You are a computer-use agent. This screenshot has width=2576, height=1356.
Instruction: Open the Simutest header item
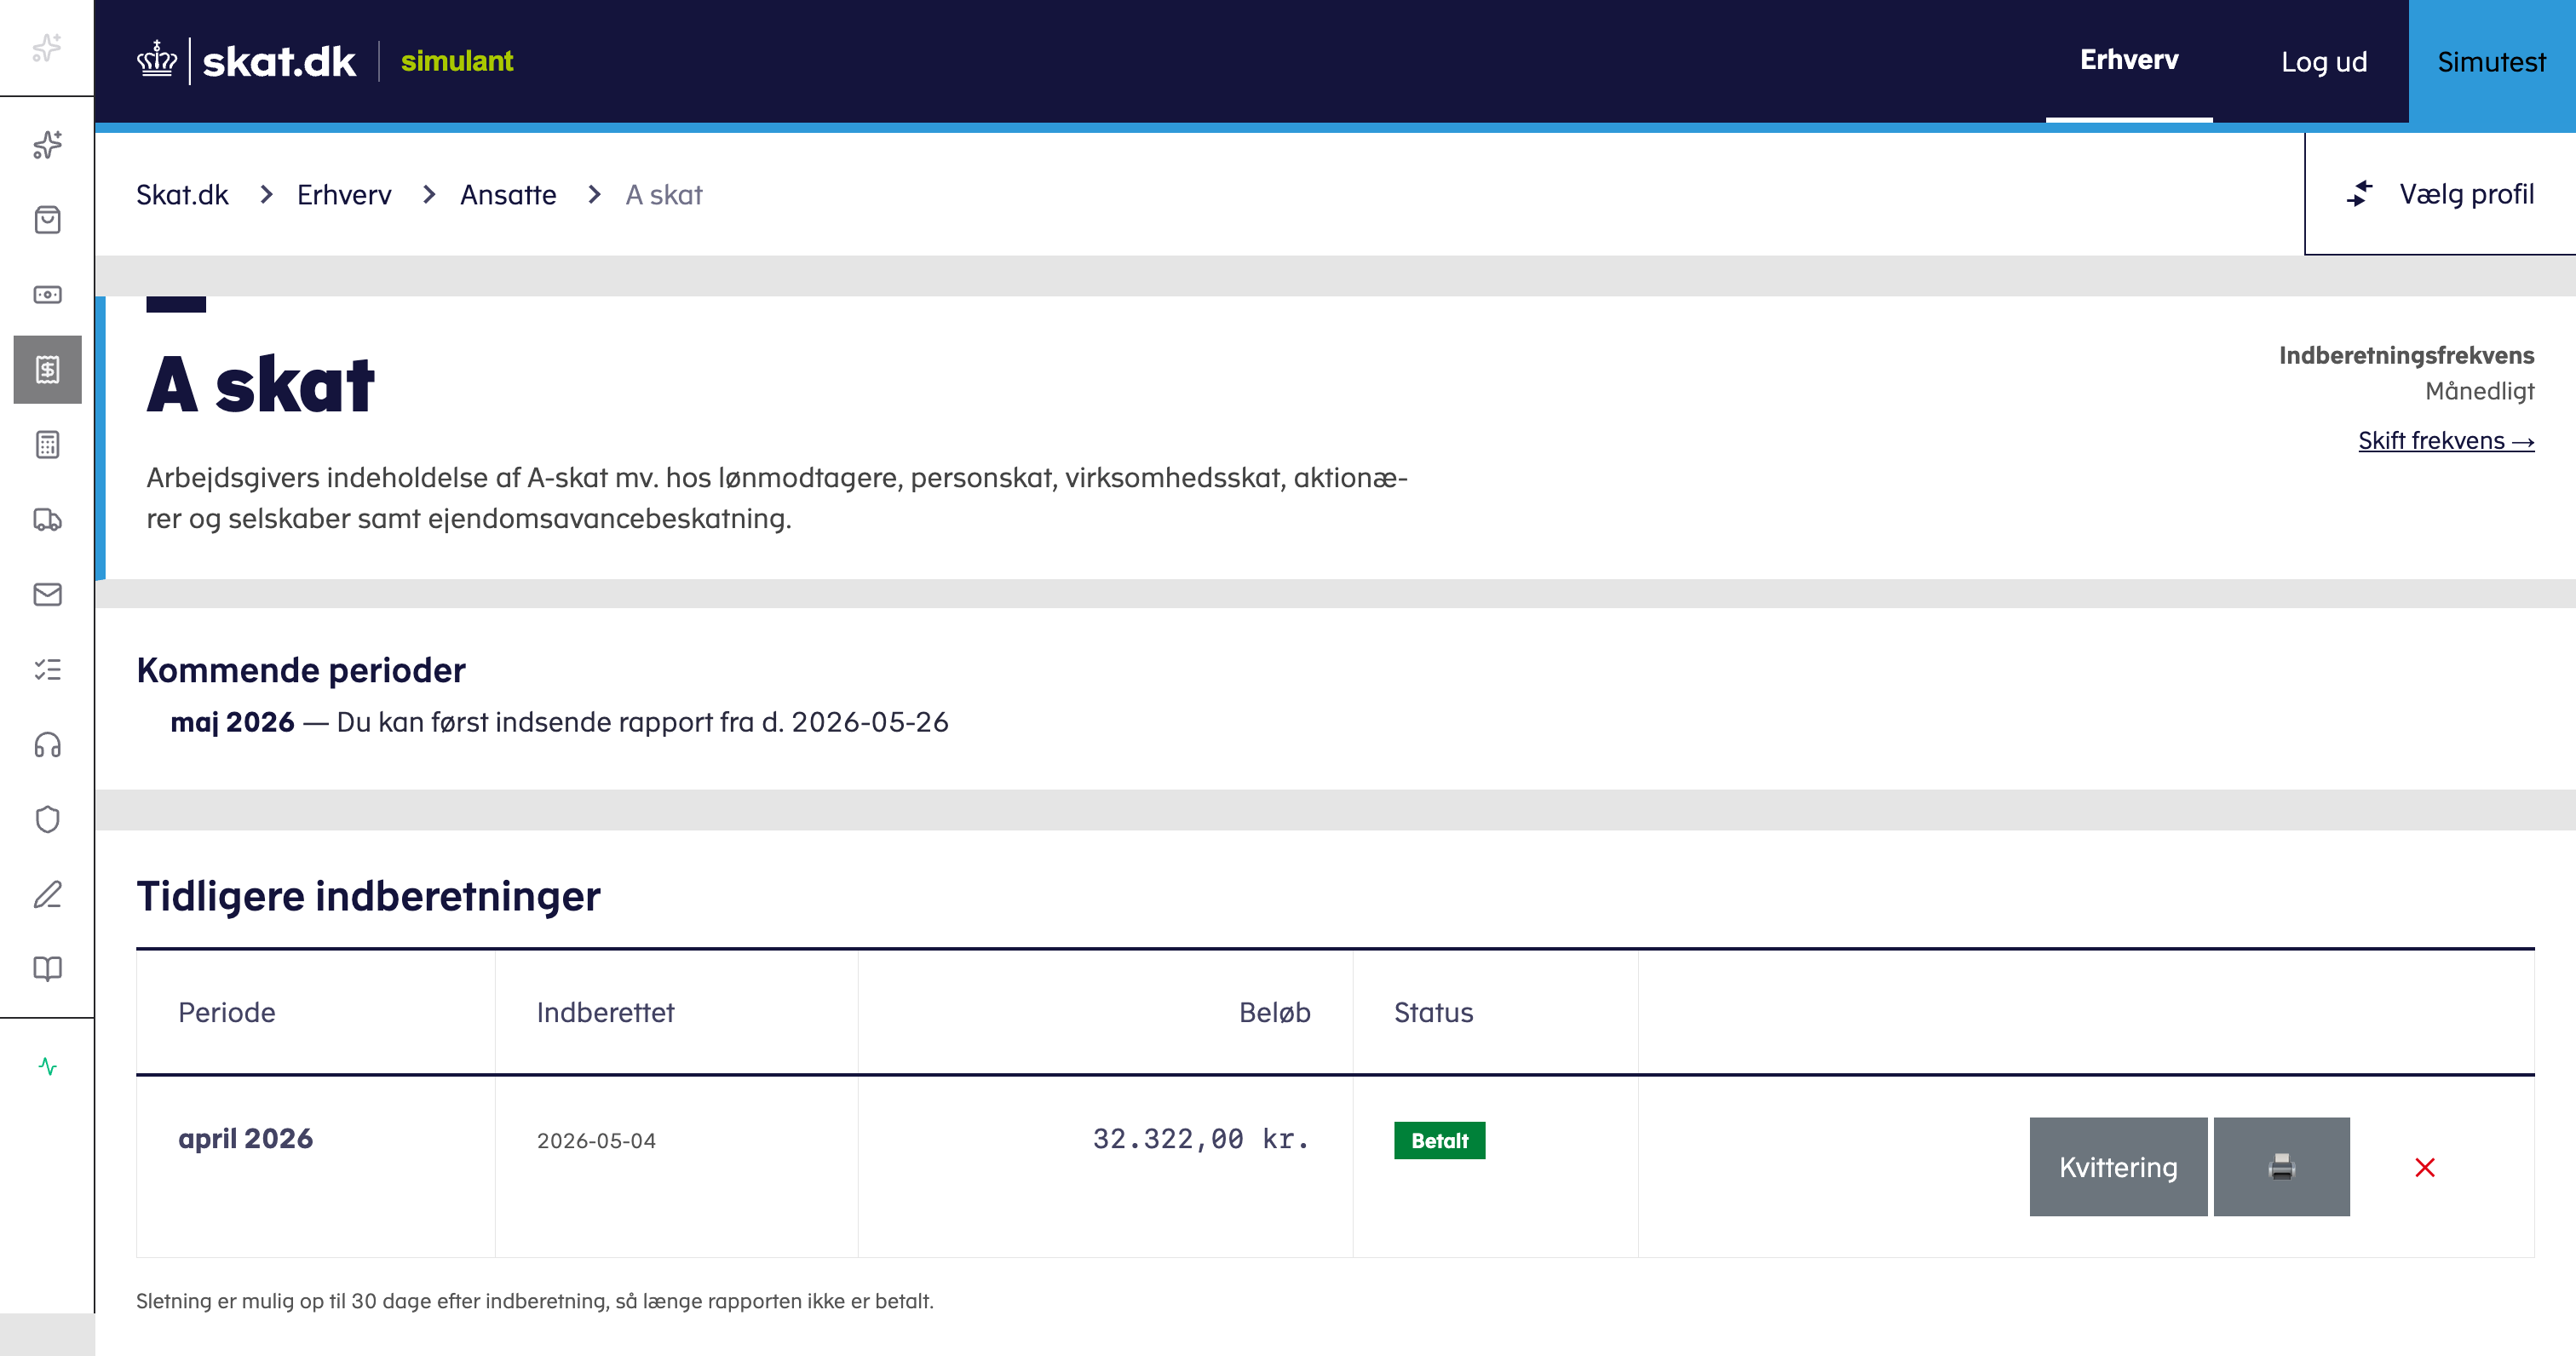(x=2491, y=62)
